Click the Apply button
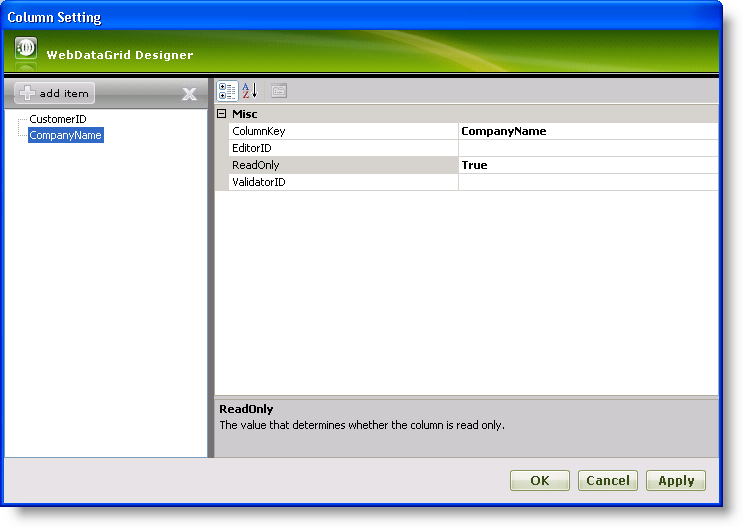Image resolution: width=743 pixels, height=527 pixels. coord(676,481)
